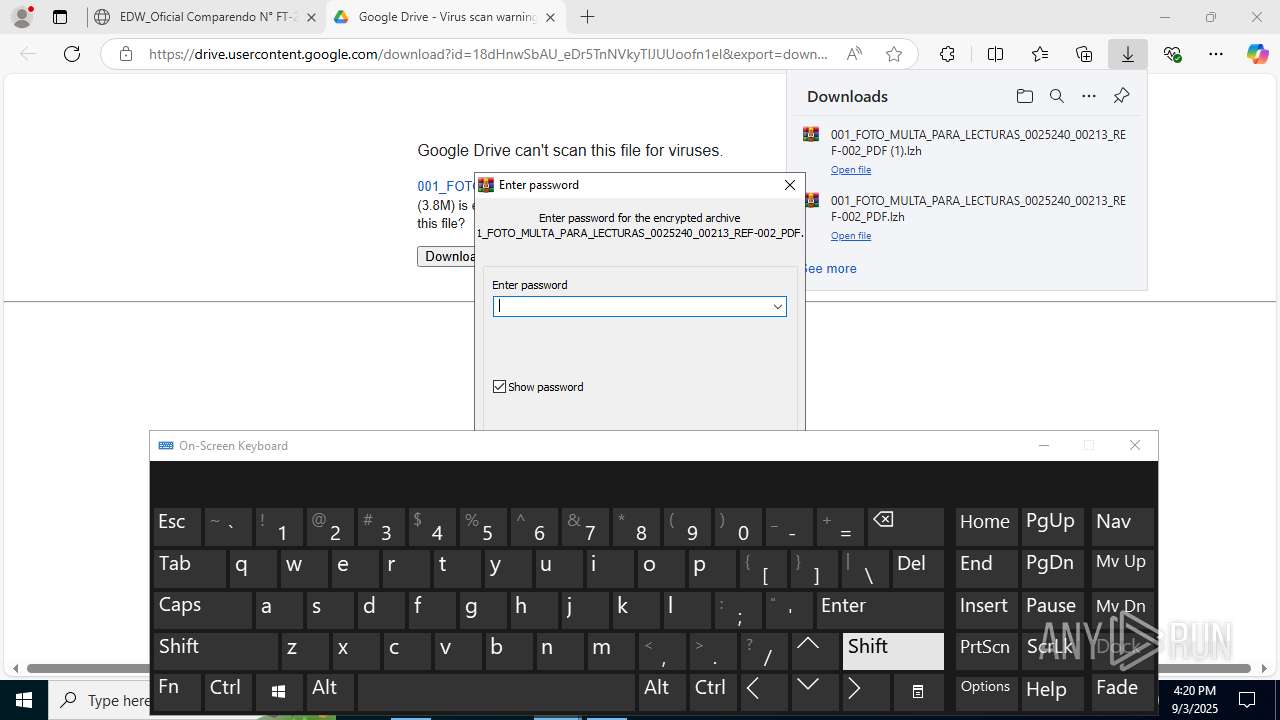Open Collections icon in toolbar
This screenshot has height=720, width=1280.
[x=1084, y=54]
